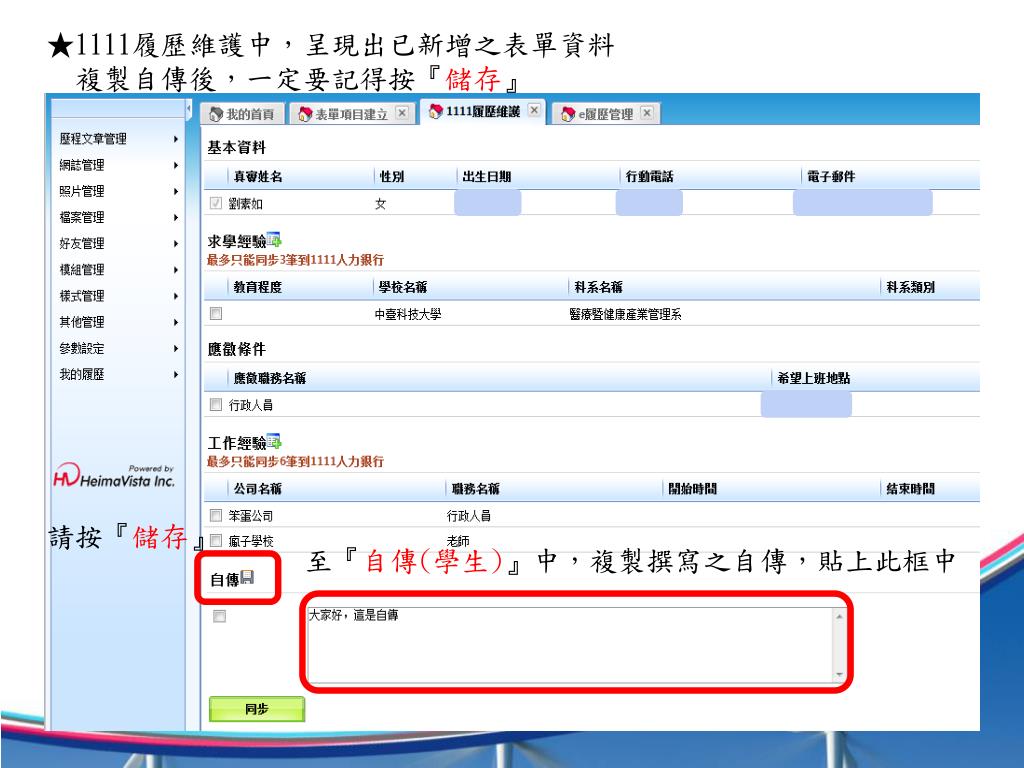
Task: Click the save disk icon next to 自傳
Action: point(247,577)
